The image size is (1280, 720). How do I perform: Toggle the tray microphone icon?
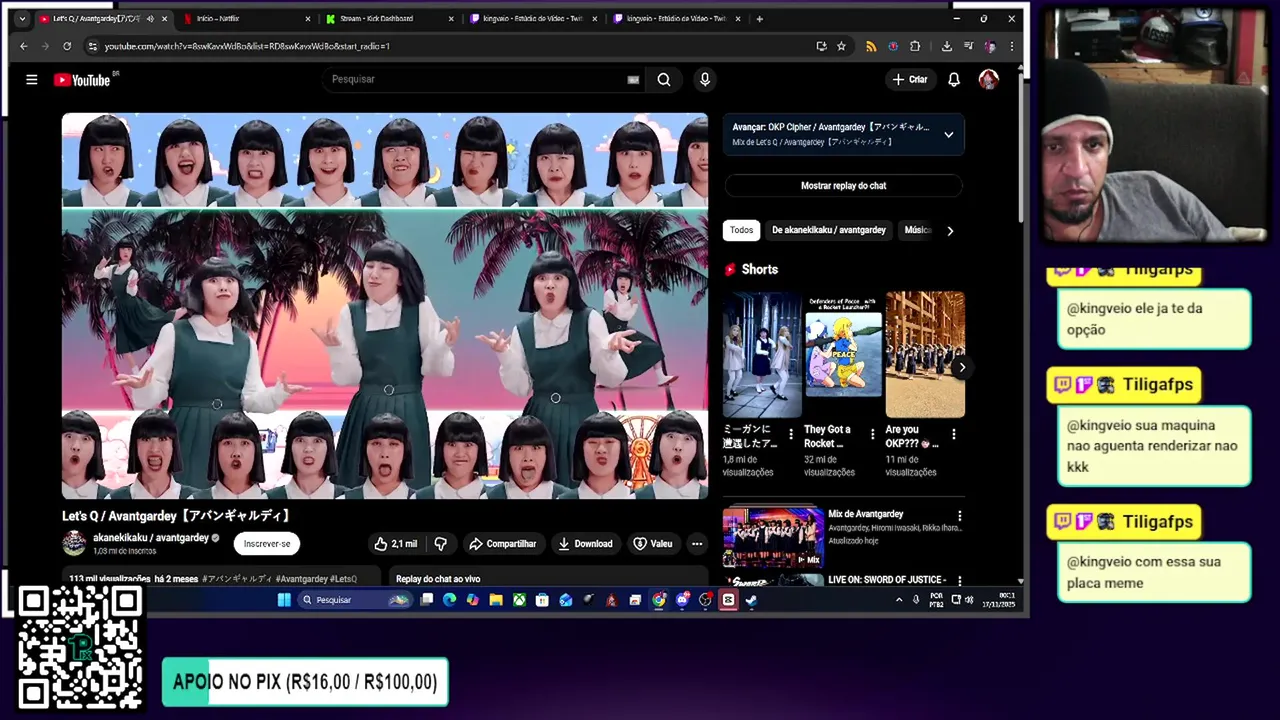915,600
